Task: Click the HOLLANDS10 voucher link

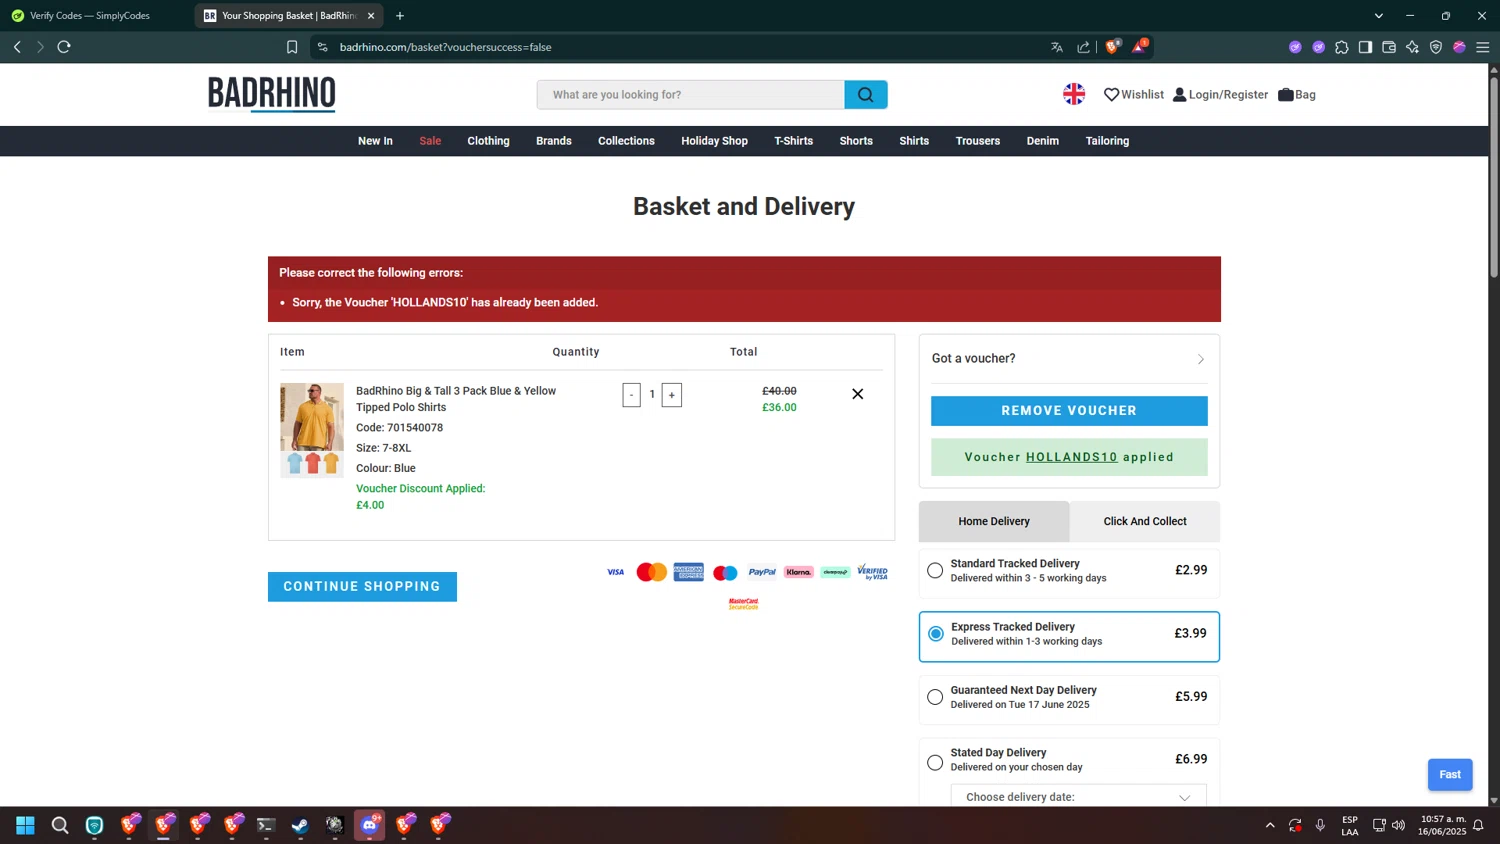Action: tap(1072, 457)
